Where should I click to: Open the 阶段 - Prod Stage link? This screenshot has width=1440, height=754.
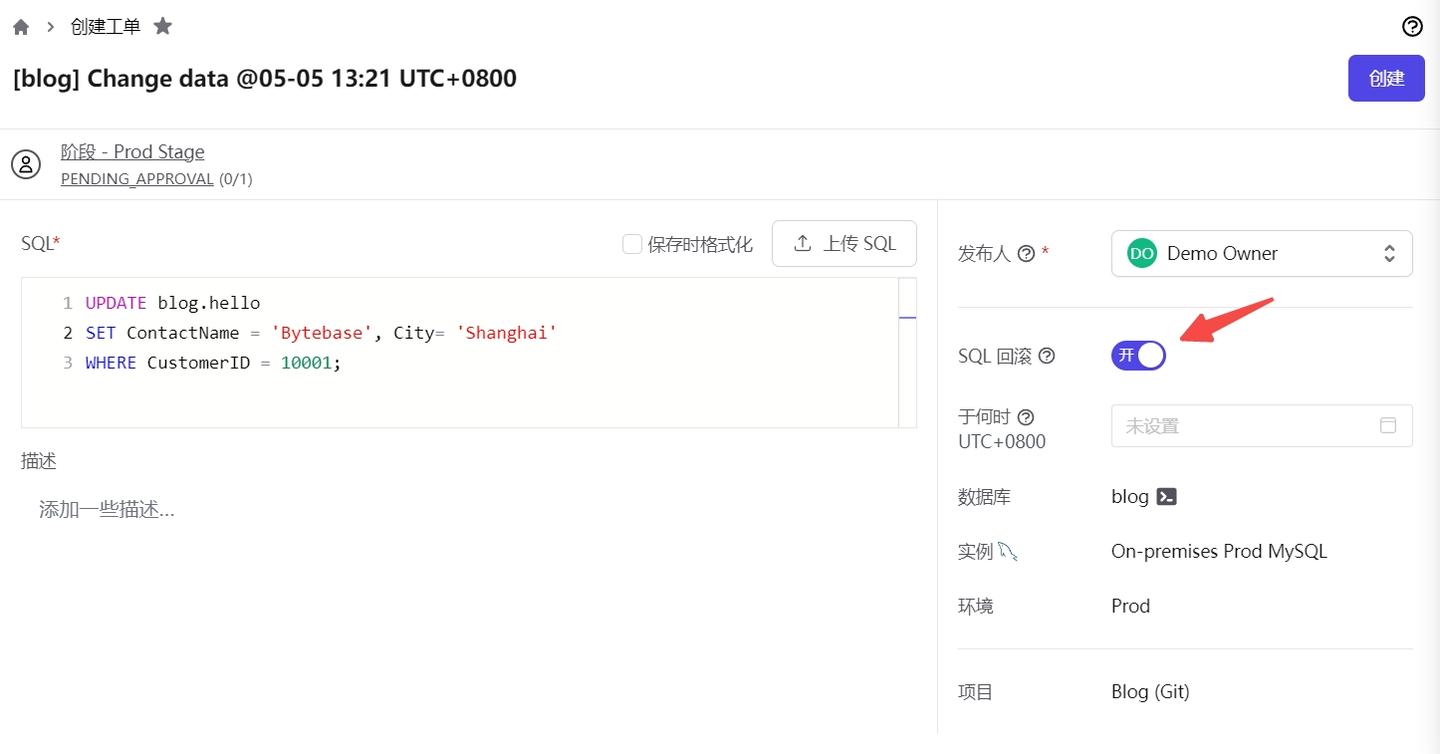[x=133, y=152]
